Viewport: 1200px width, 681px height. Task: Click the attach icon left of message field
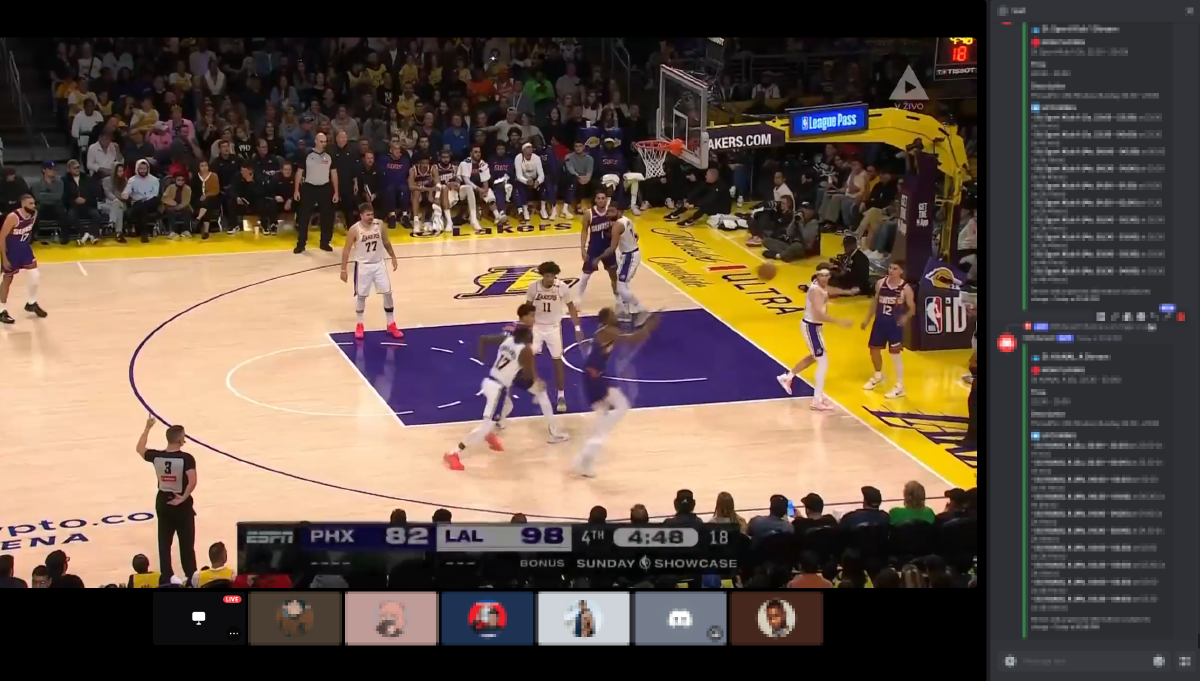pos(1010,661)
